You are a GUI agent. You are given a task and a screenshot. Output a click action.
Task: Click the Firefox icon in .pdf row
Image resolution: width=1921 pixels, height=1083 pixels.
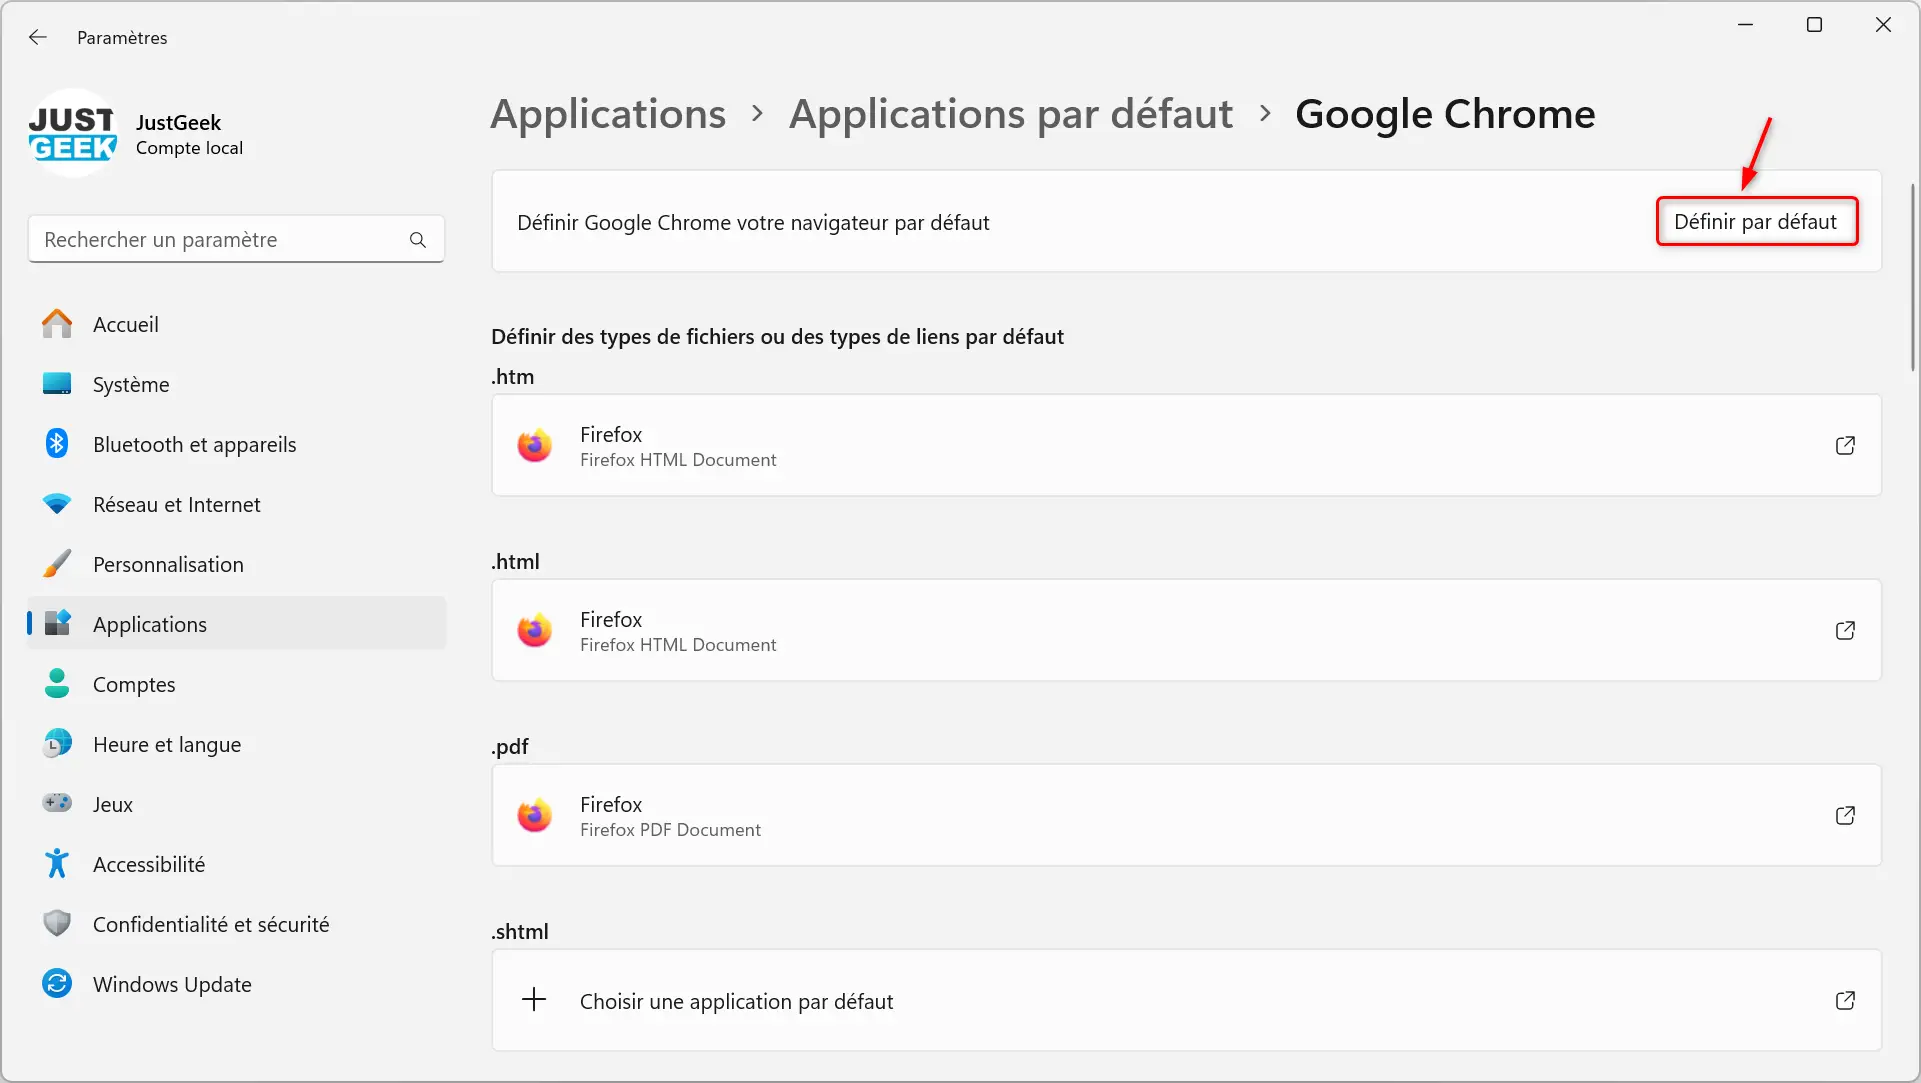coord(535,815)
